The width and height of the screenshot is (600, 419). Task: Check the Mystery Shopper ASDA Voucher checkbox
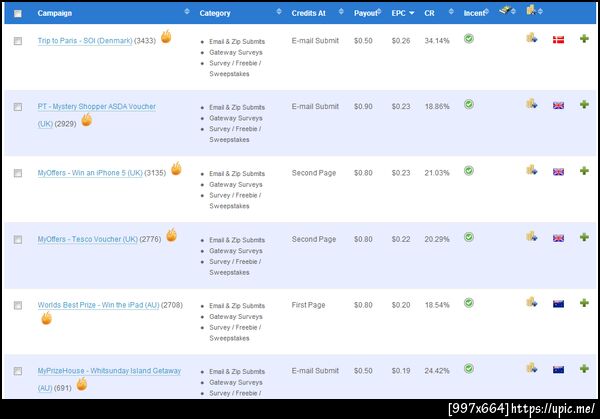point(18,107)
